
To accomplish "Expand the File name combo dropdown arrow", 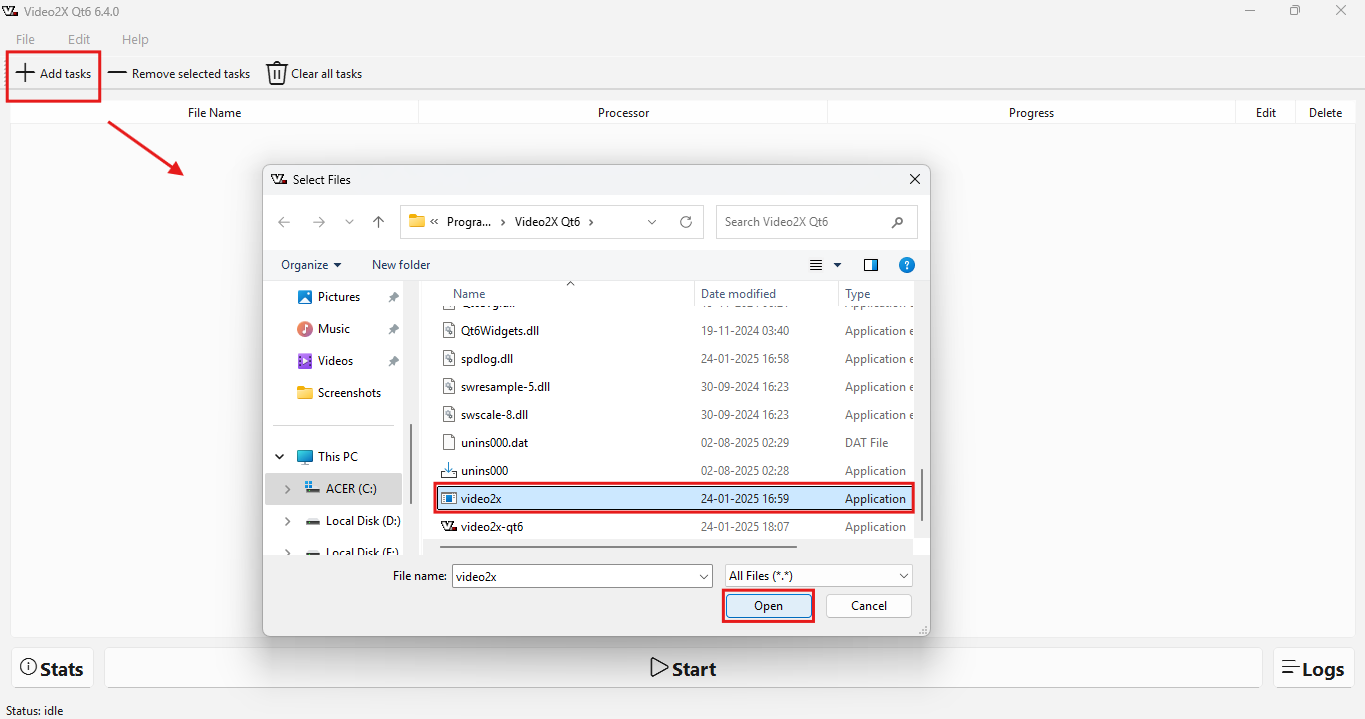I will coord(704,576).
